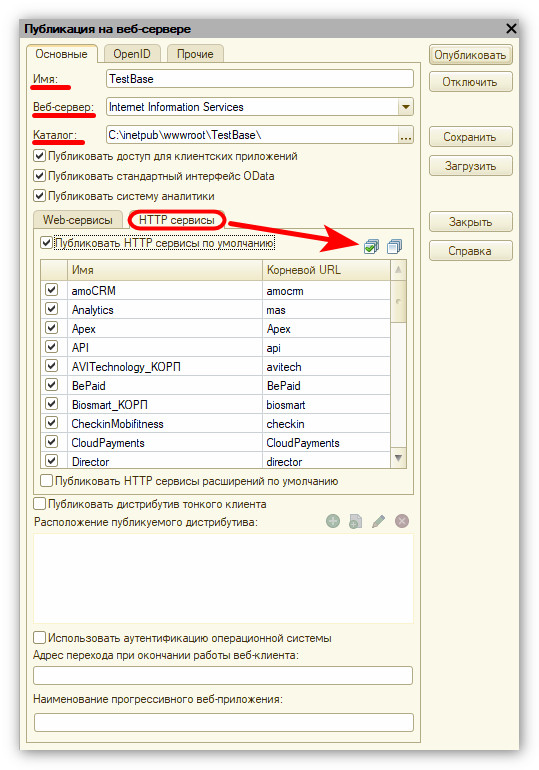539x770 pixels.
Task: Open the web server dropdown list
Action: (x=405, y=107)
